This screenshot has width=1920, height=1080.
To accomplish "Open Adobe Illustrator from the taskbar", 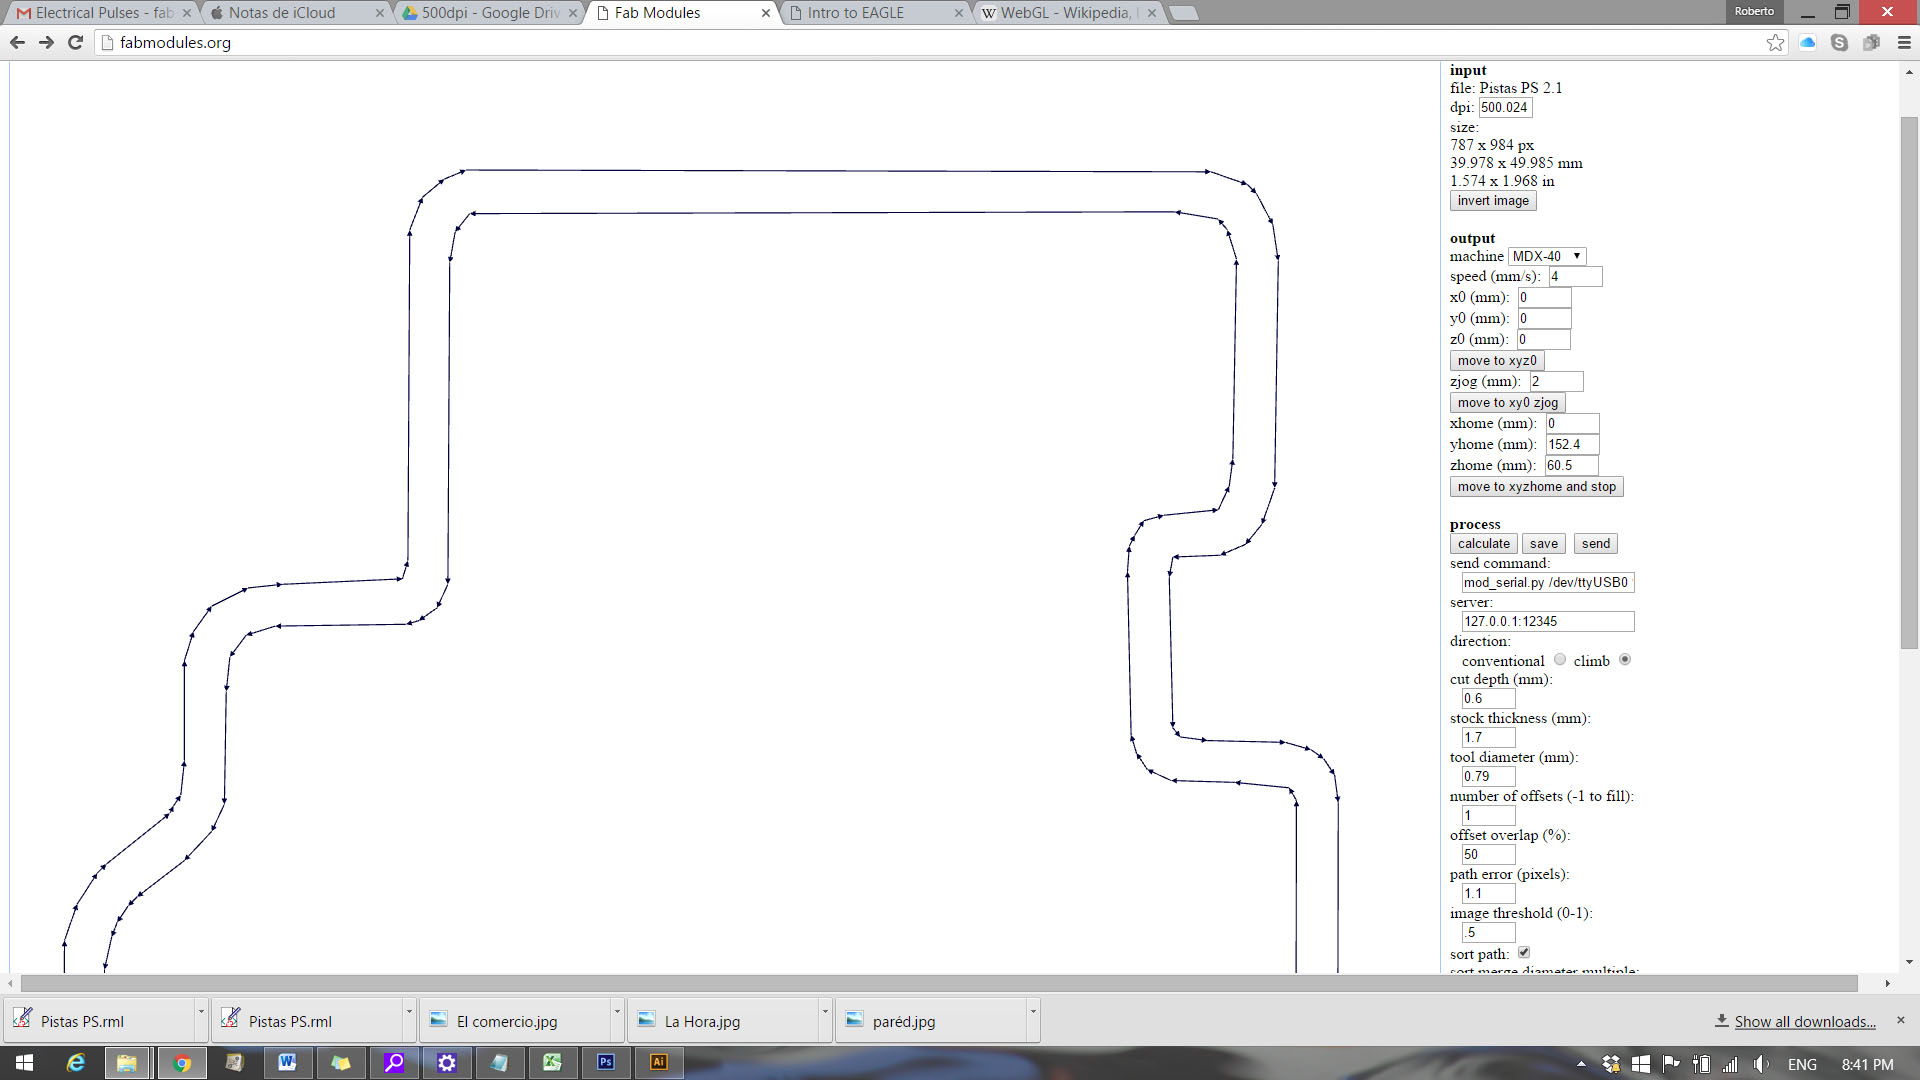I will pyautogui.click(x=659, y=1063).
